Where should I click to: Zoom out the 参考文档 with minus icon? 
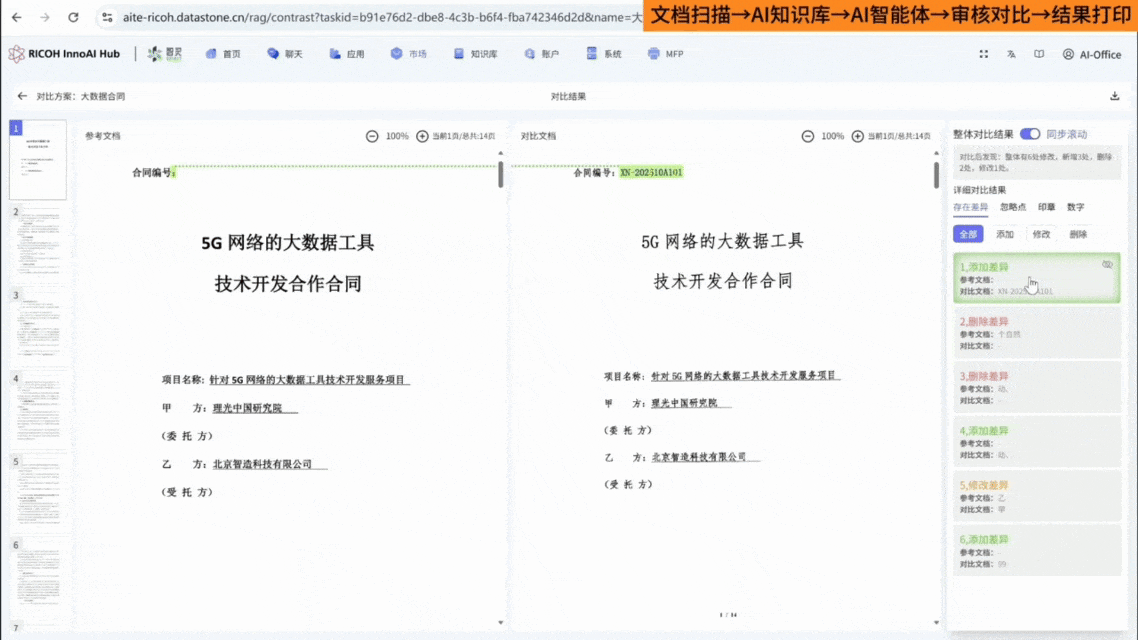click(x=372, y=136)
